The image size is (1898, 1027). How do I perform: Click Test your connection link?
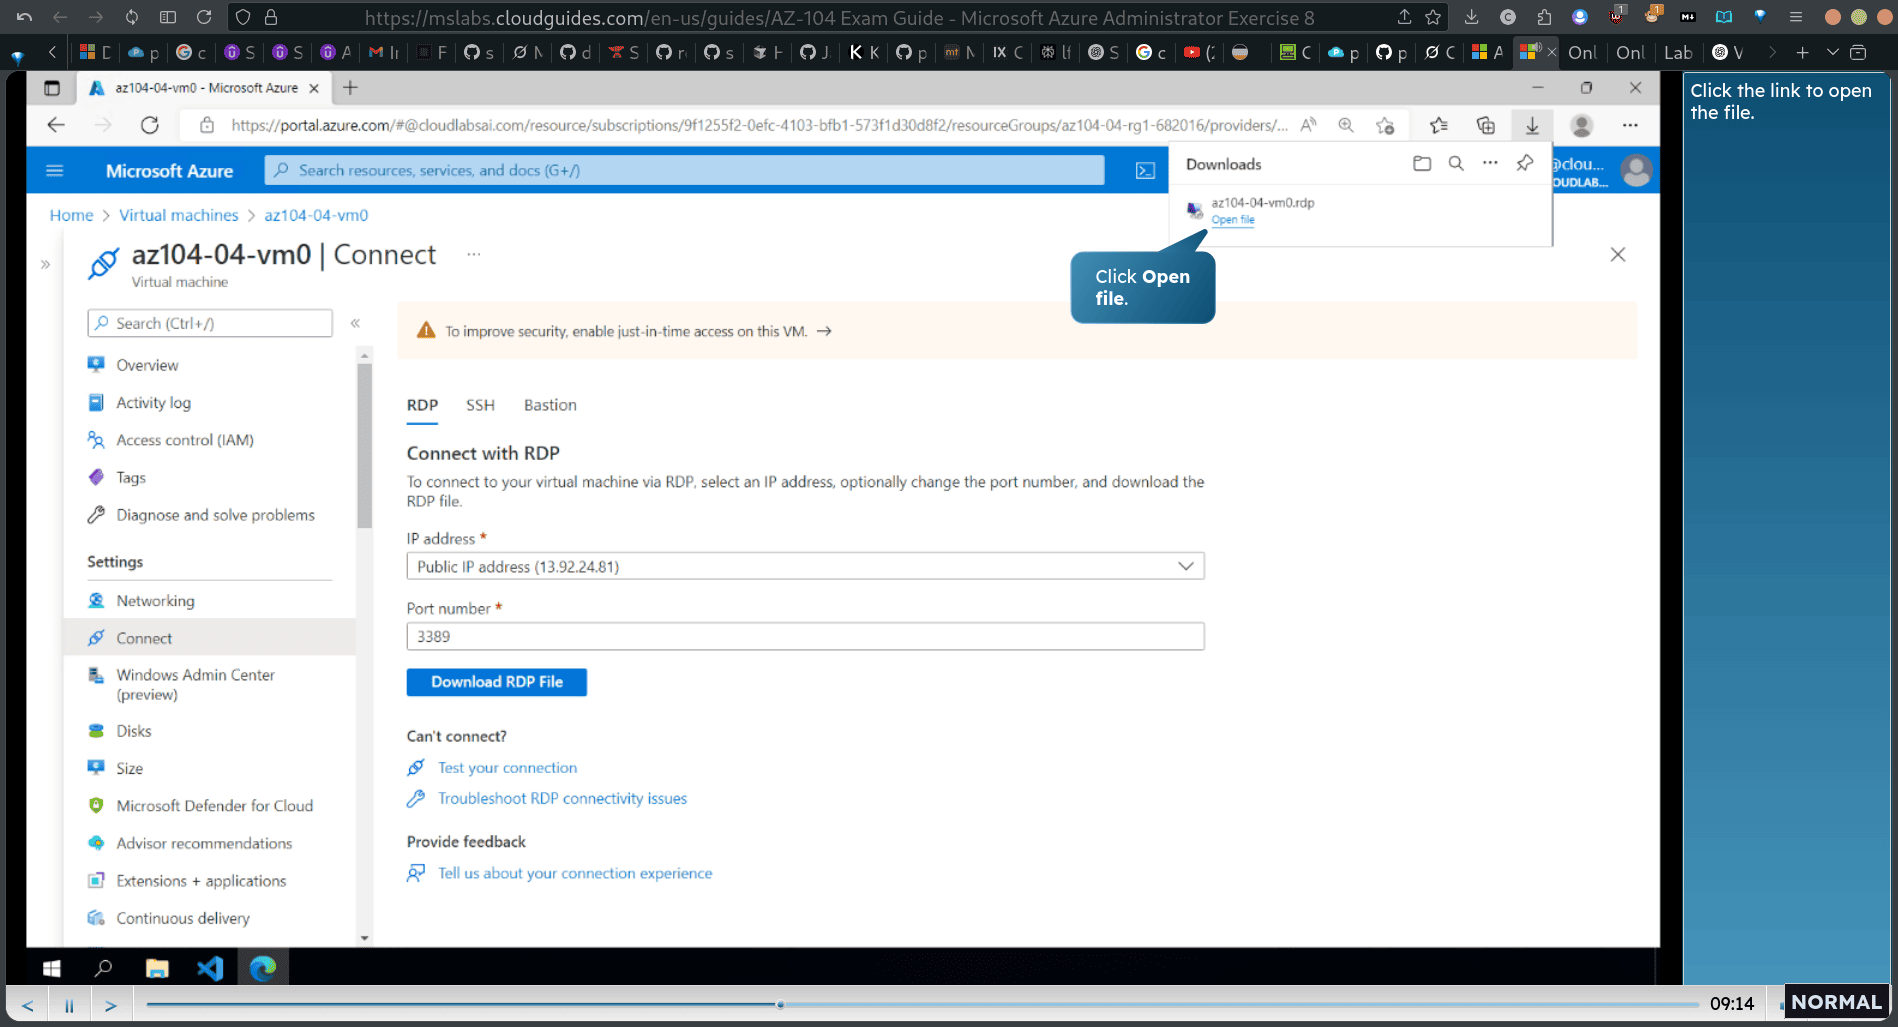tap(507, 768)
